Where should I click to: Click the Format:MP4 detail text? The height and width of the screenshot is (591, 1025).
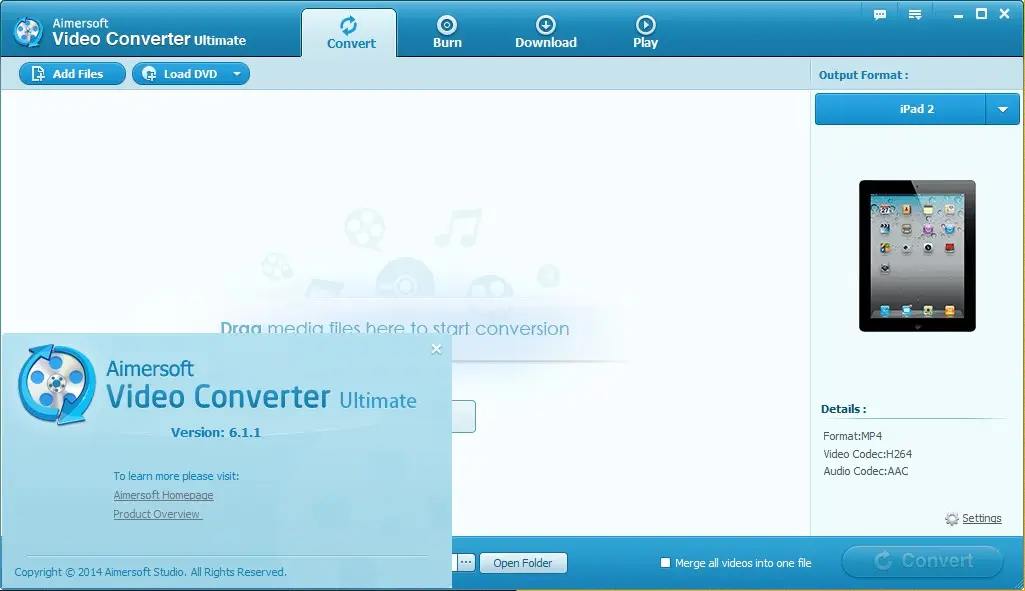(852, 436)
